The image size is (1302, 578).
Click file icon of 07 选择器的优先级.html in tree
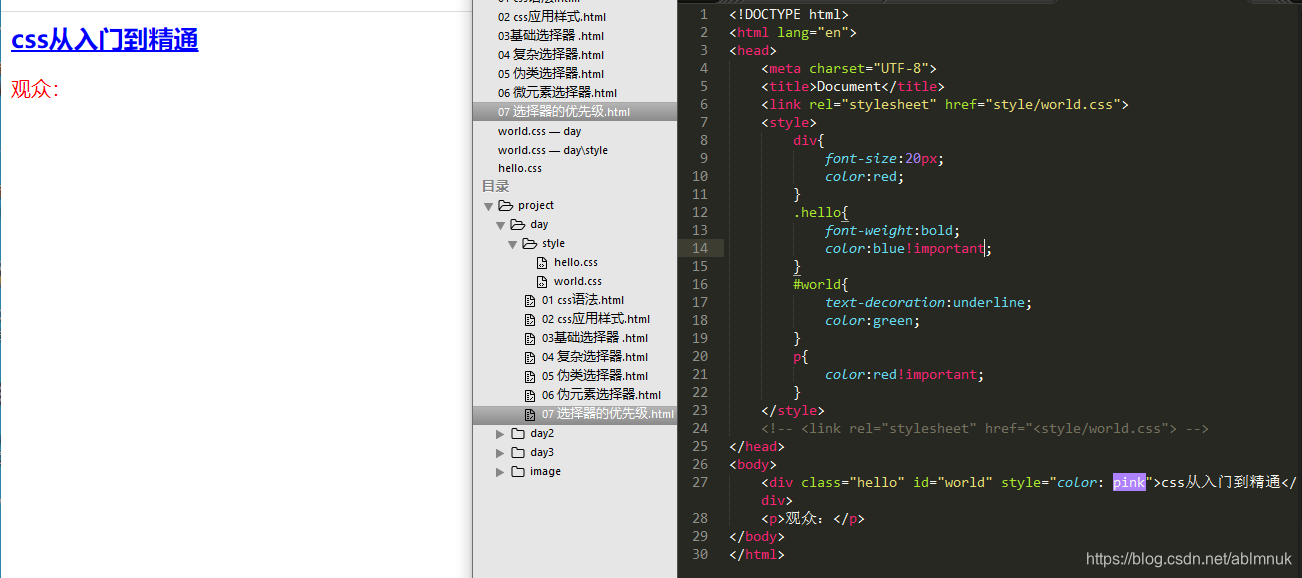point(530,414)
